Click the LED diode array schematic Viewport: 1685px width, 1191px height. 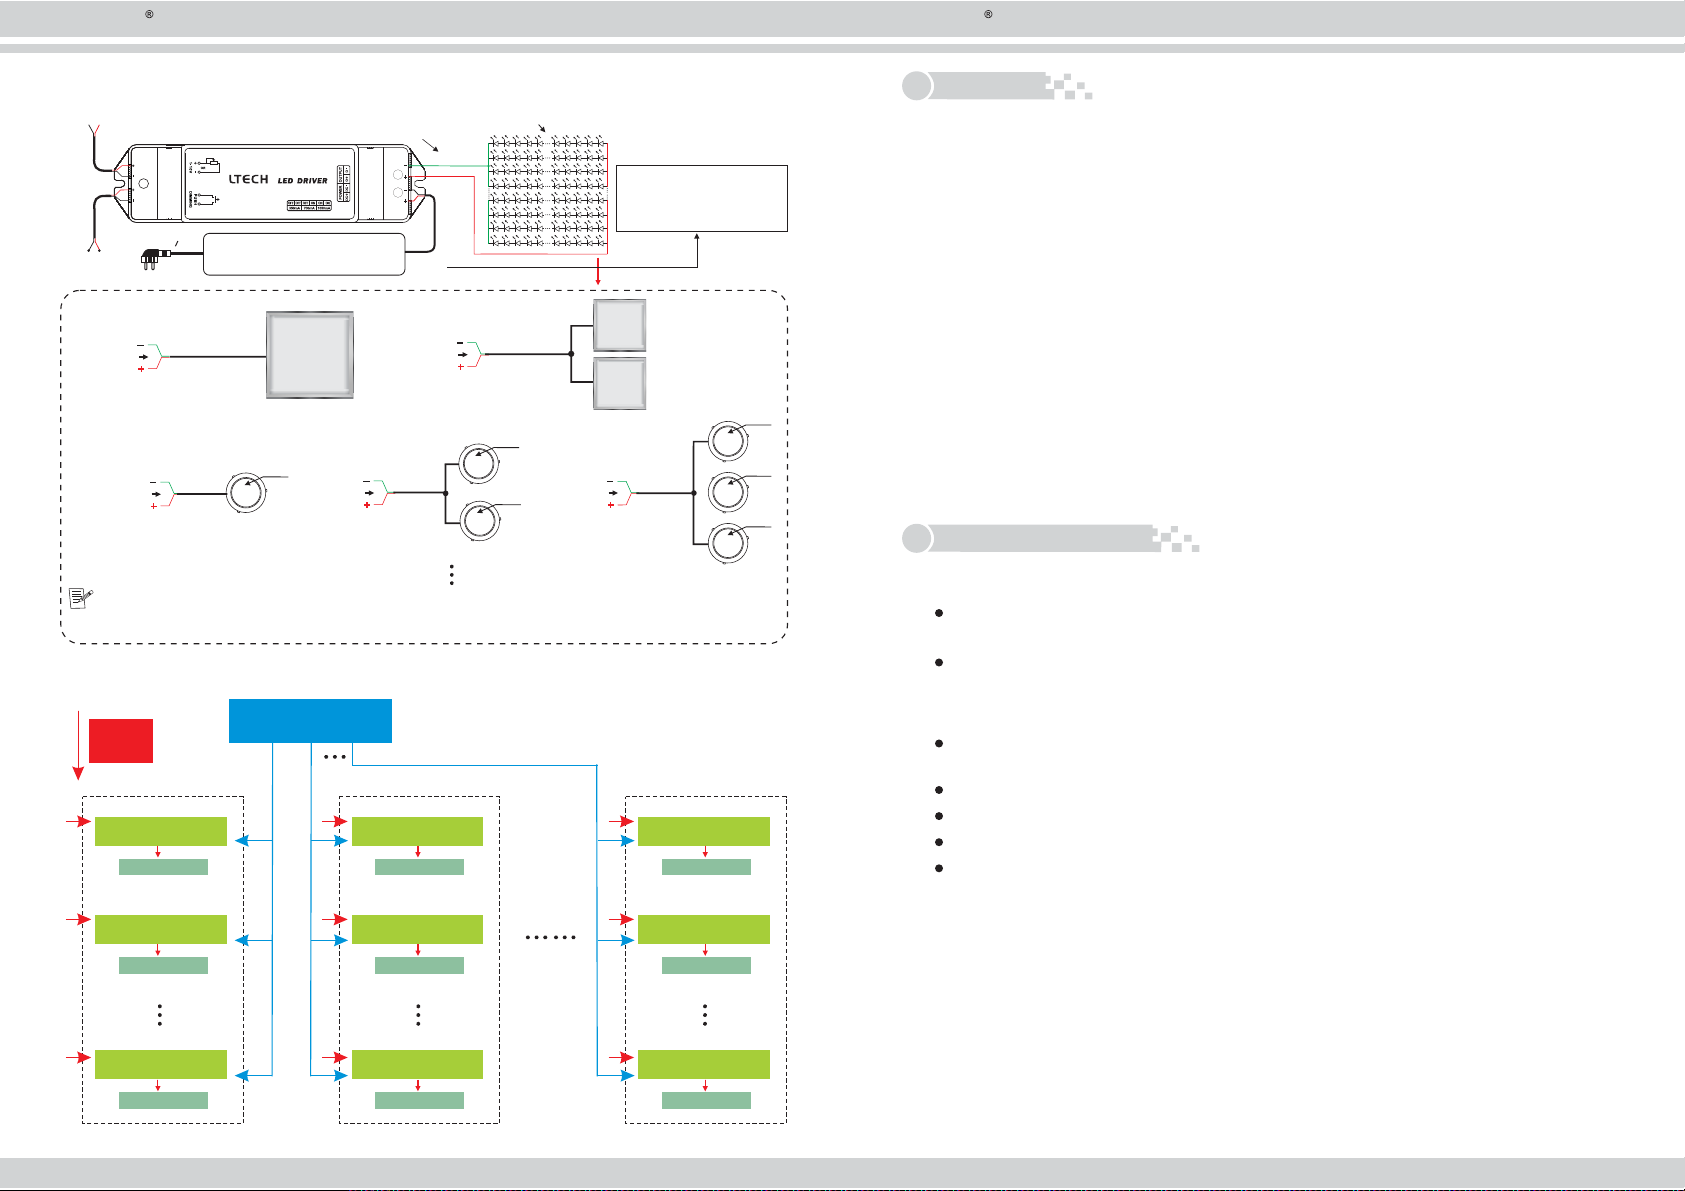(547, 192)
